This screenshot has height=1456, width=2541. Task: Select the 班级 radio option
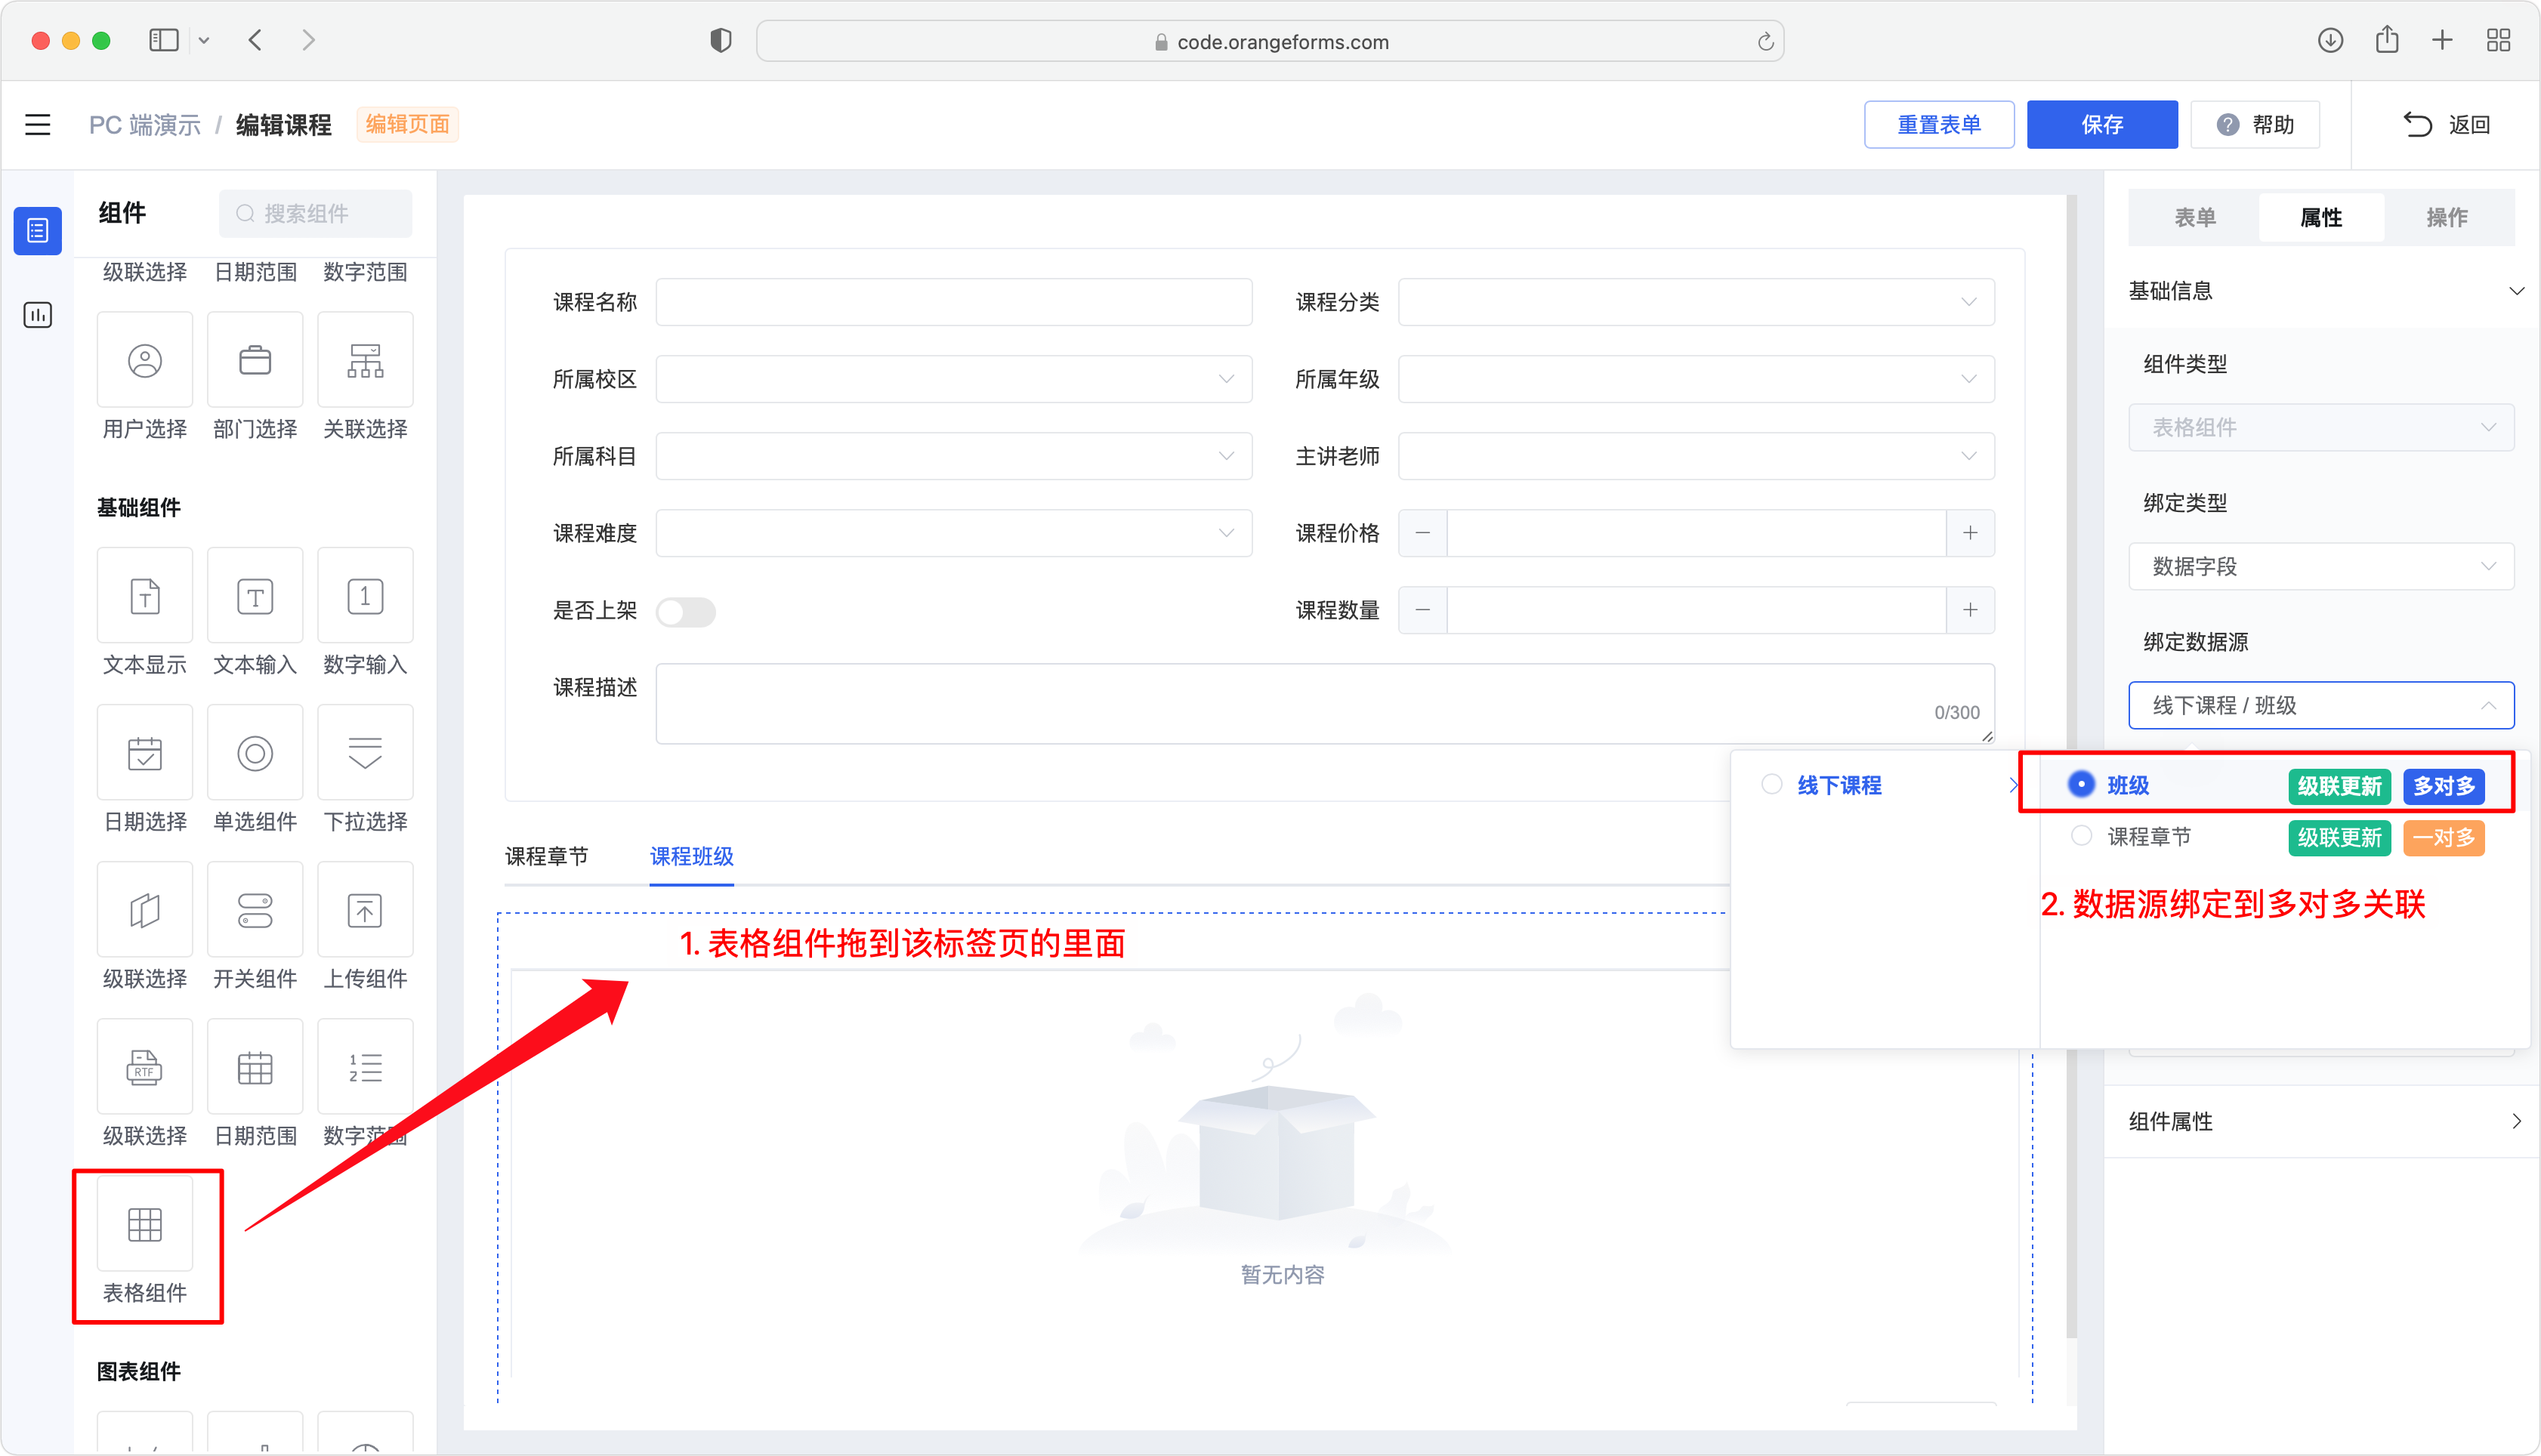[2081, 785]
